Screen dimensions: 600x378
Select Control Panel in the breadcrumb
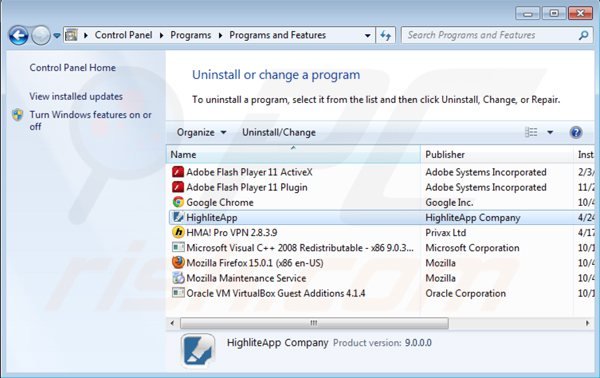(123, 35)
